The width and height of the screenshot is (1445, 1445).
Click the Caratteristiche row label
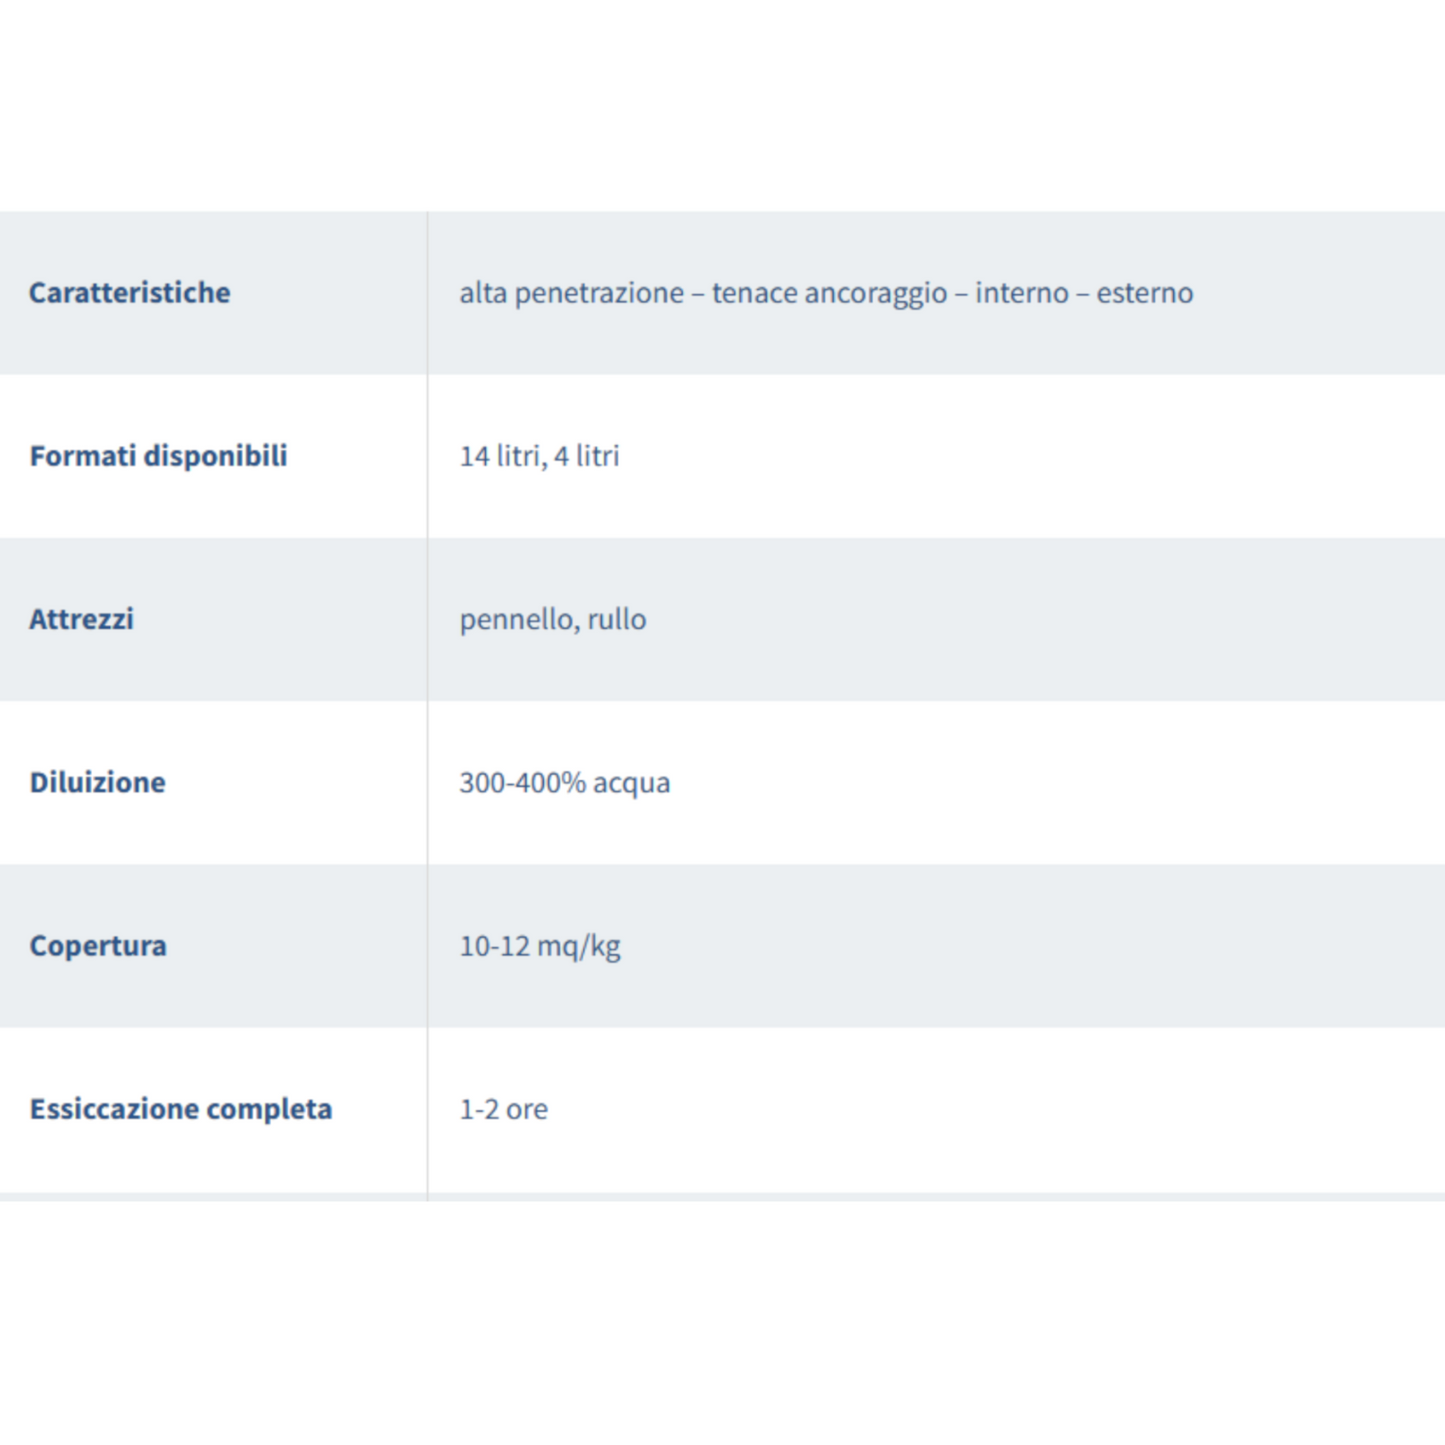pyautogui.click(x=129, y=293)
